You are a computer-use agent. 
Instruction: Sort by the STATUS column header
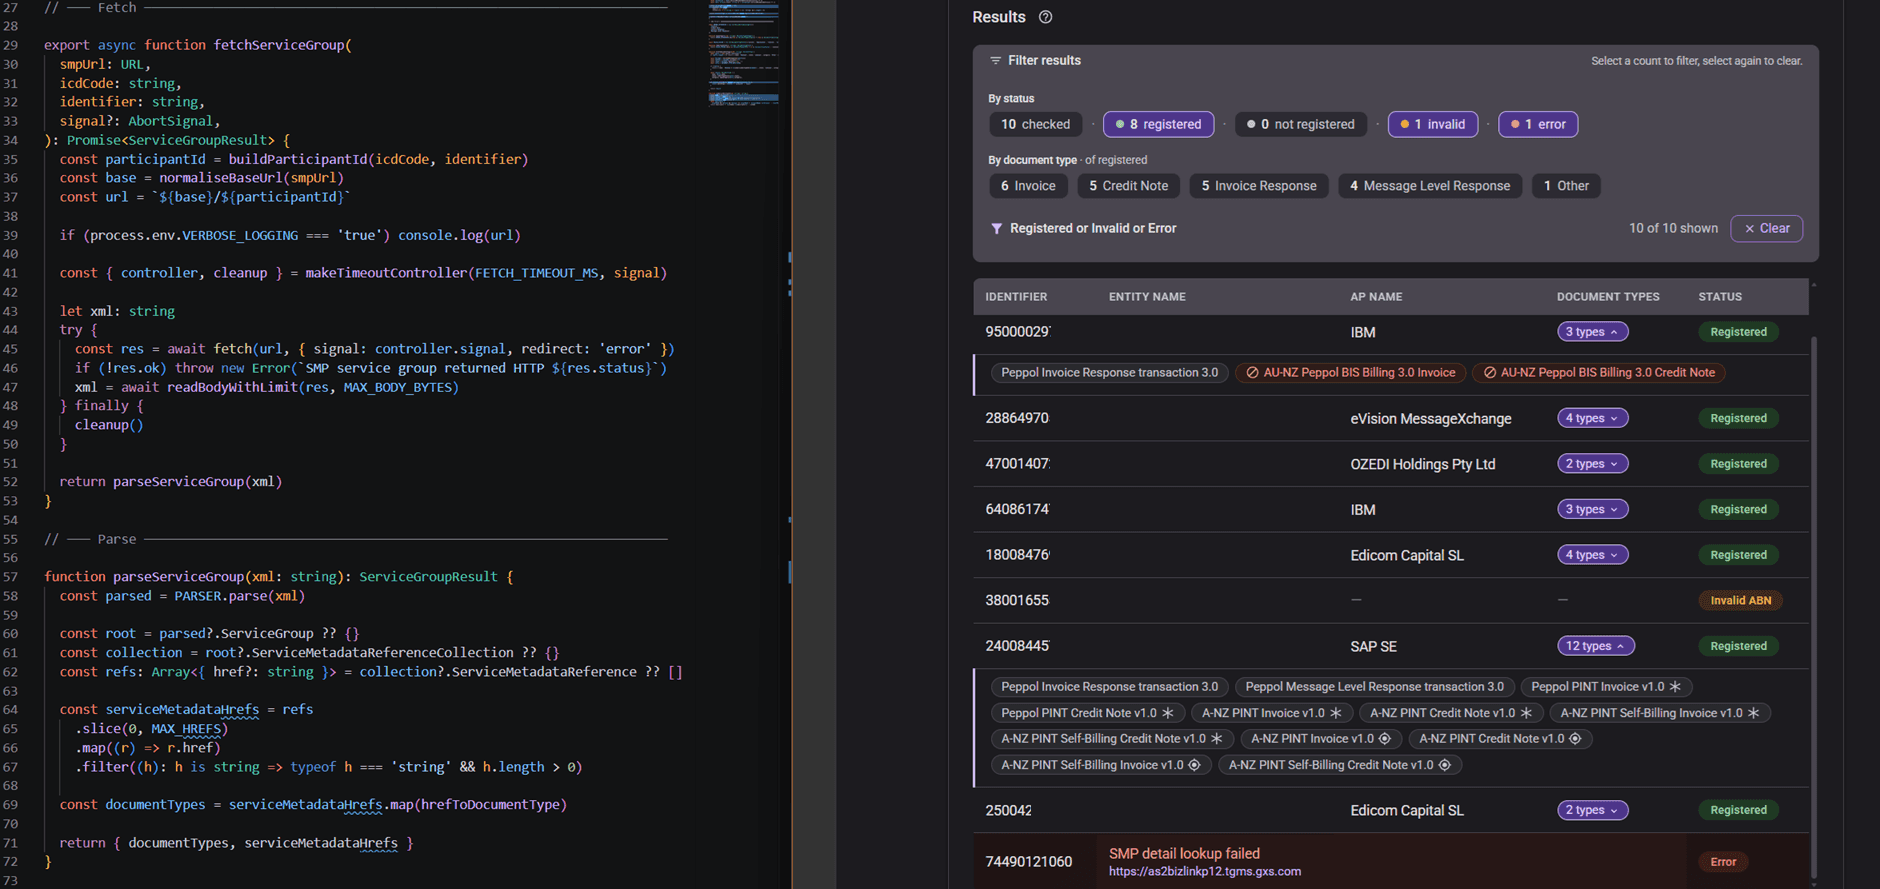pos(1720,297)
